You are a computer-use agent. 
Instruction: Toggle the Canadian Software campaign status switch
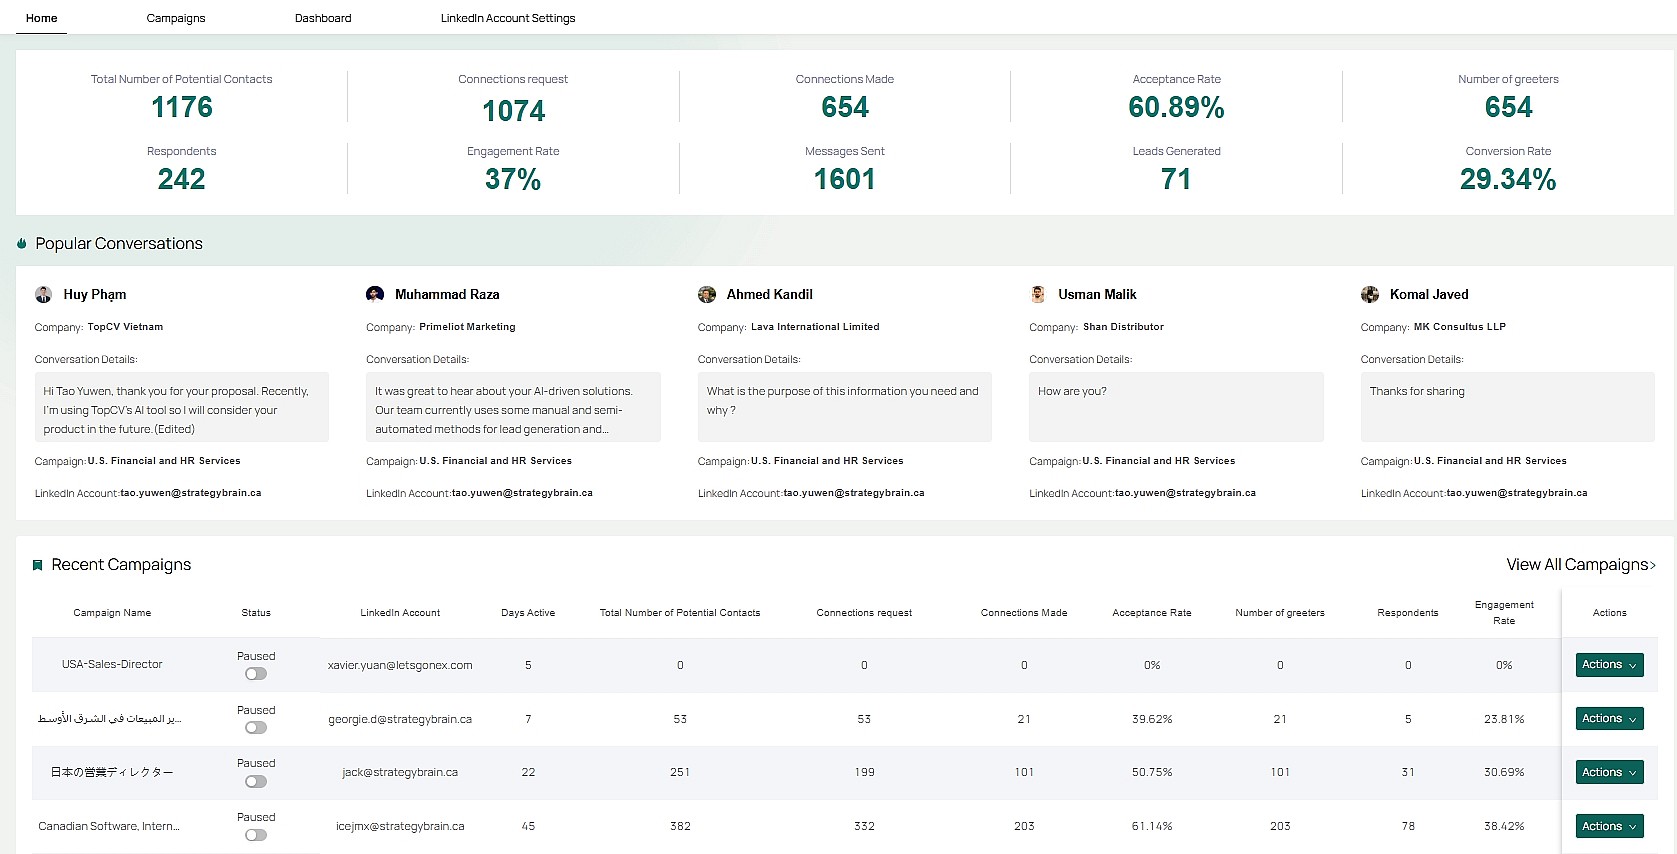point(256,835)
